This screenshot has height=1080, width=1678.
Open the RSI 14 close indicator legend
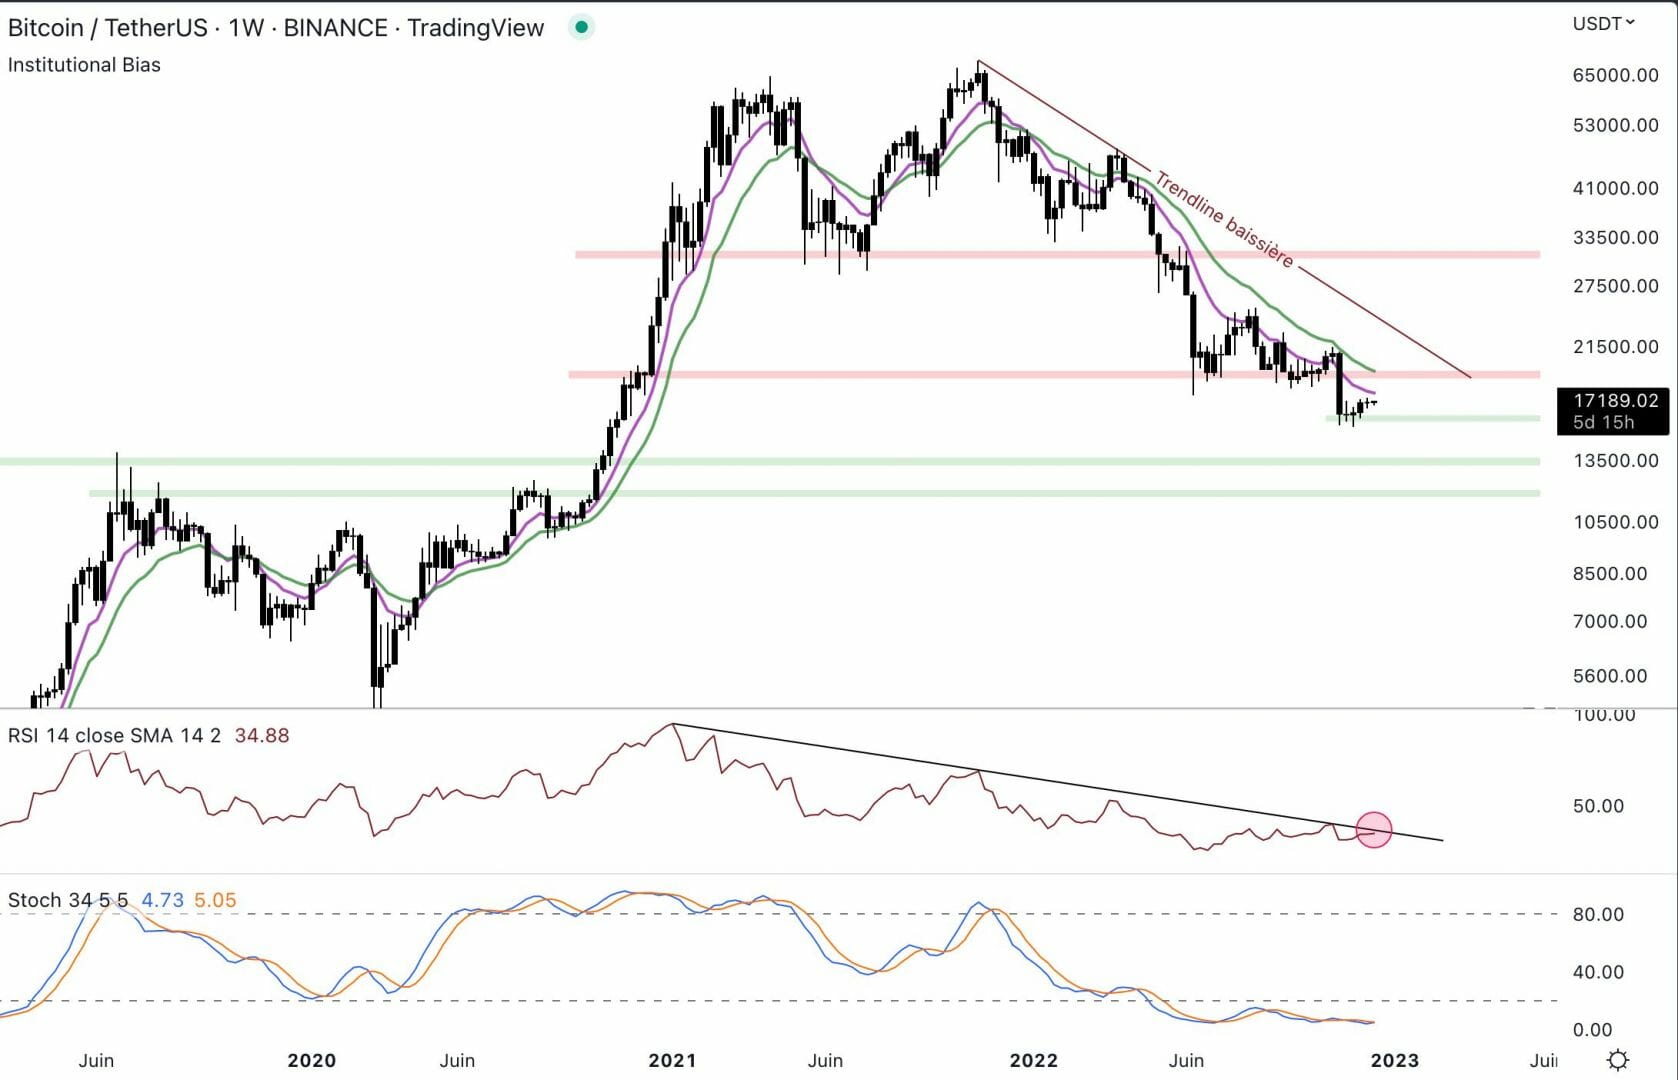[114, 736]
